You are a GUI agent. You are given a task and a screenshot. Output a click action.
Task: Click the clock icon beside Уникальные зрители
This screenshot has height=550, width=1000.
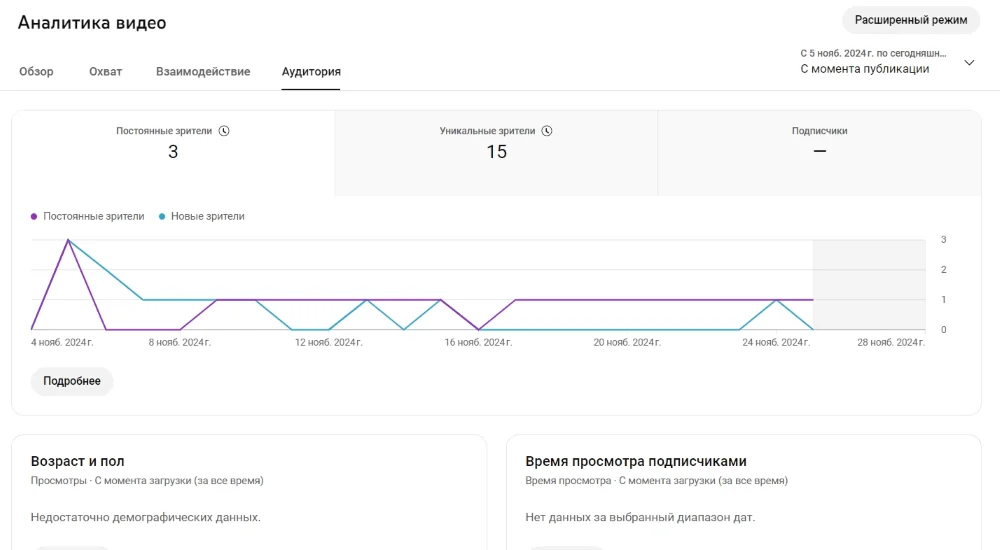point(547,131)
